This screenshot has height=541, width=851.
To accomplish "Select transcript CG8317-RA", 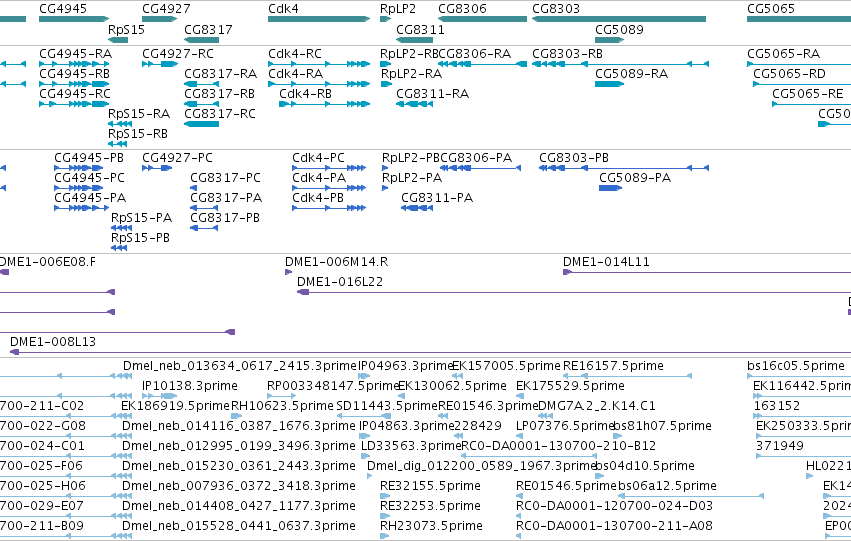I will [x=201, y=84].
